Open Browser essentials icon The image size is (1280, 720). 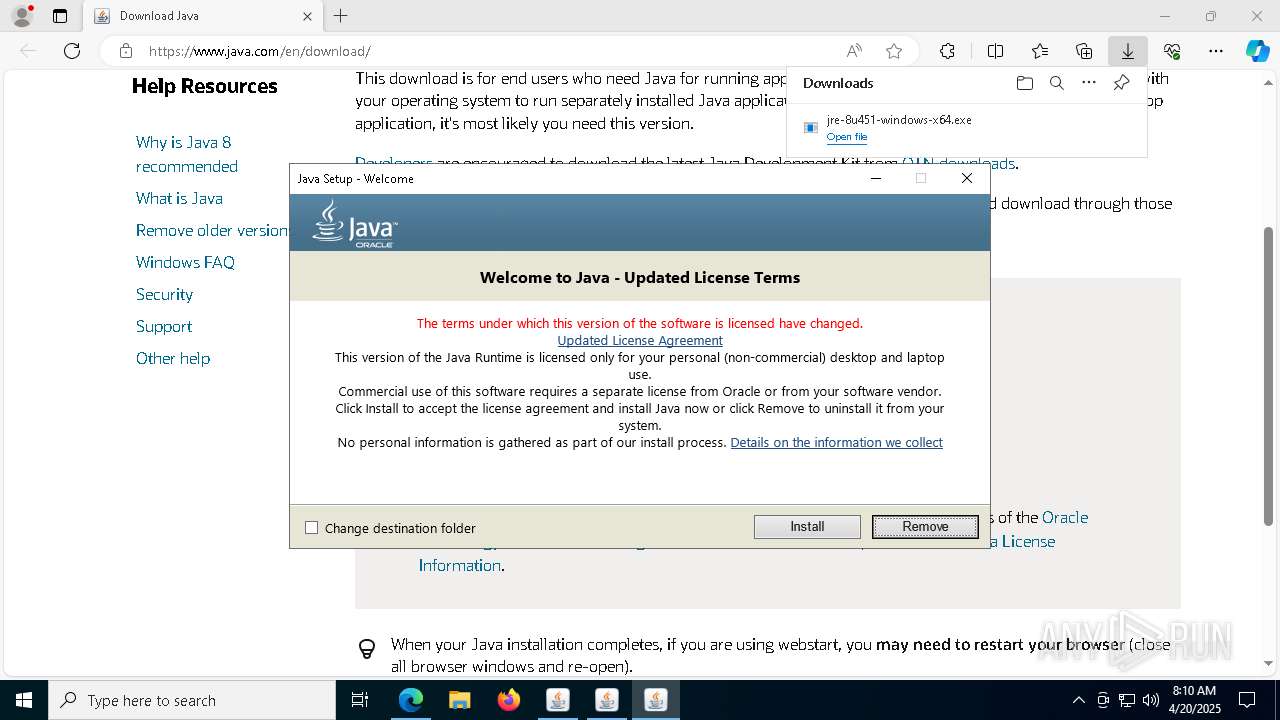coord(1172,51)
